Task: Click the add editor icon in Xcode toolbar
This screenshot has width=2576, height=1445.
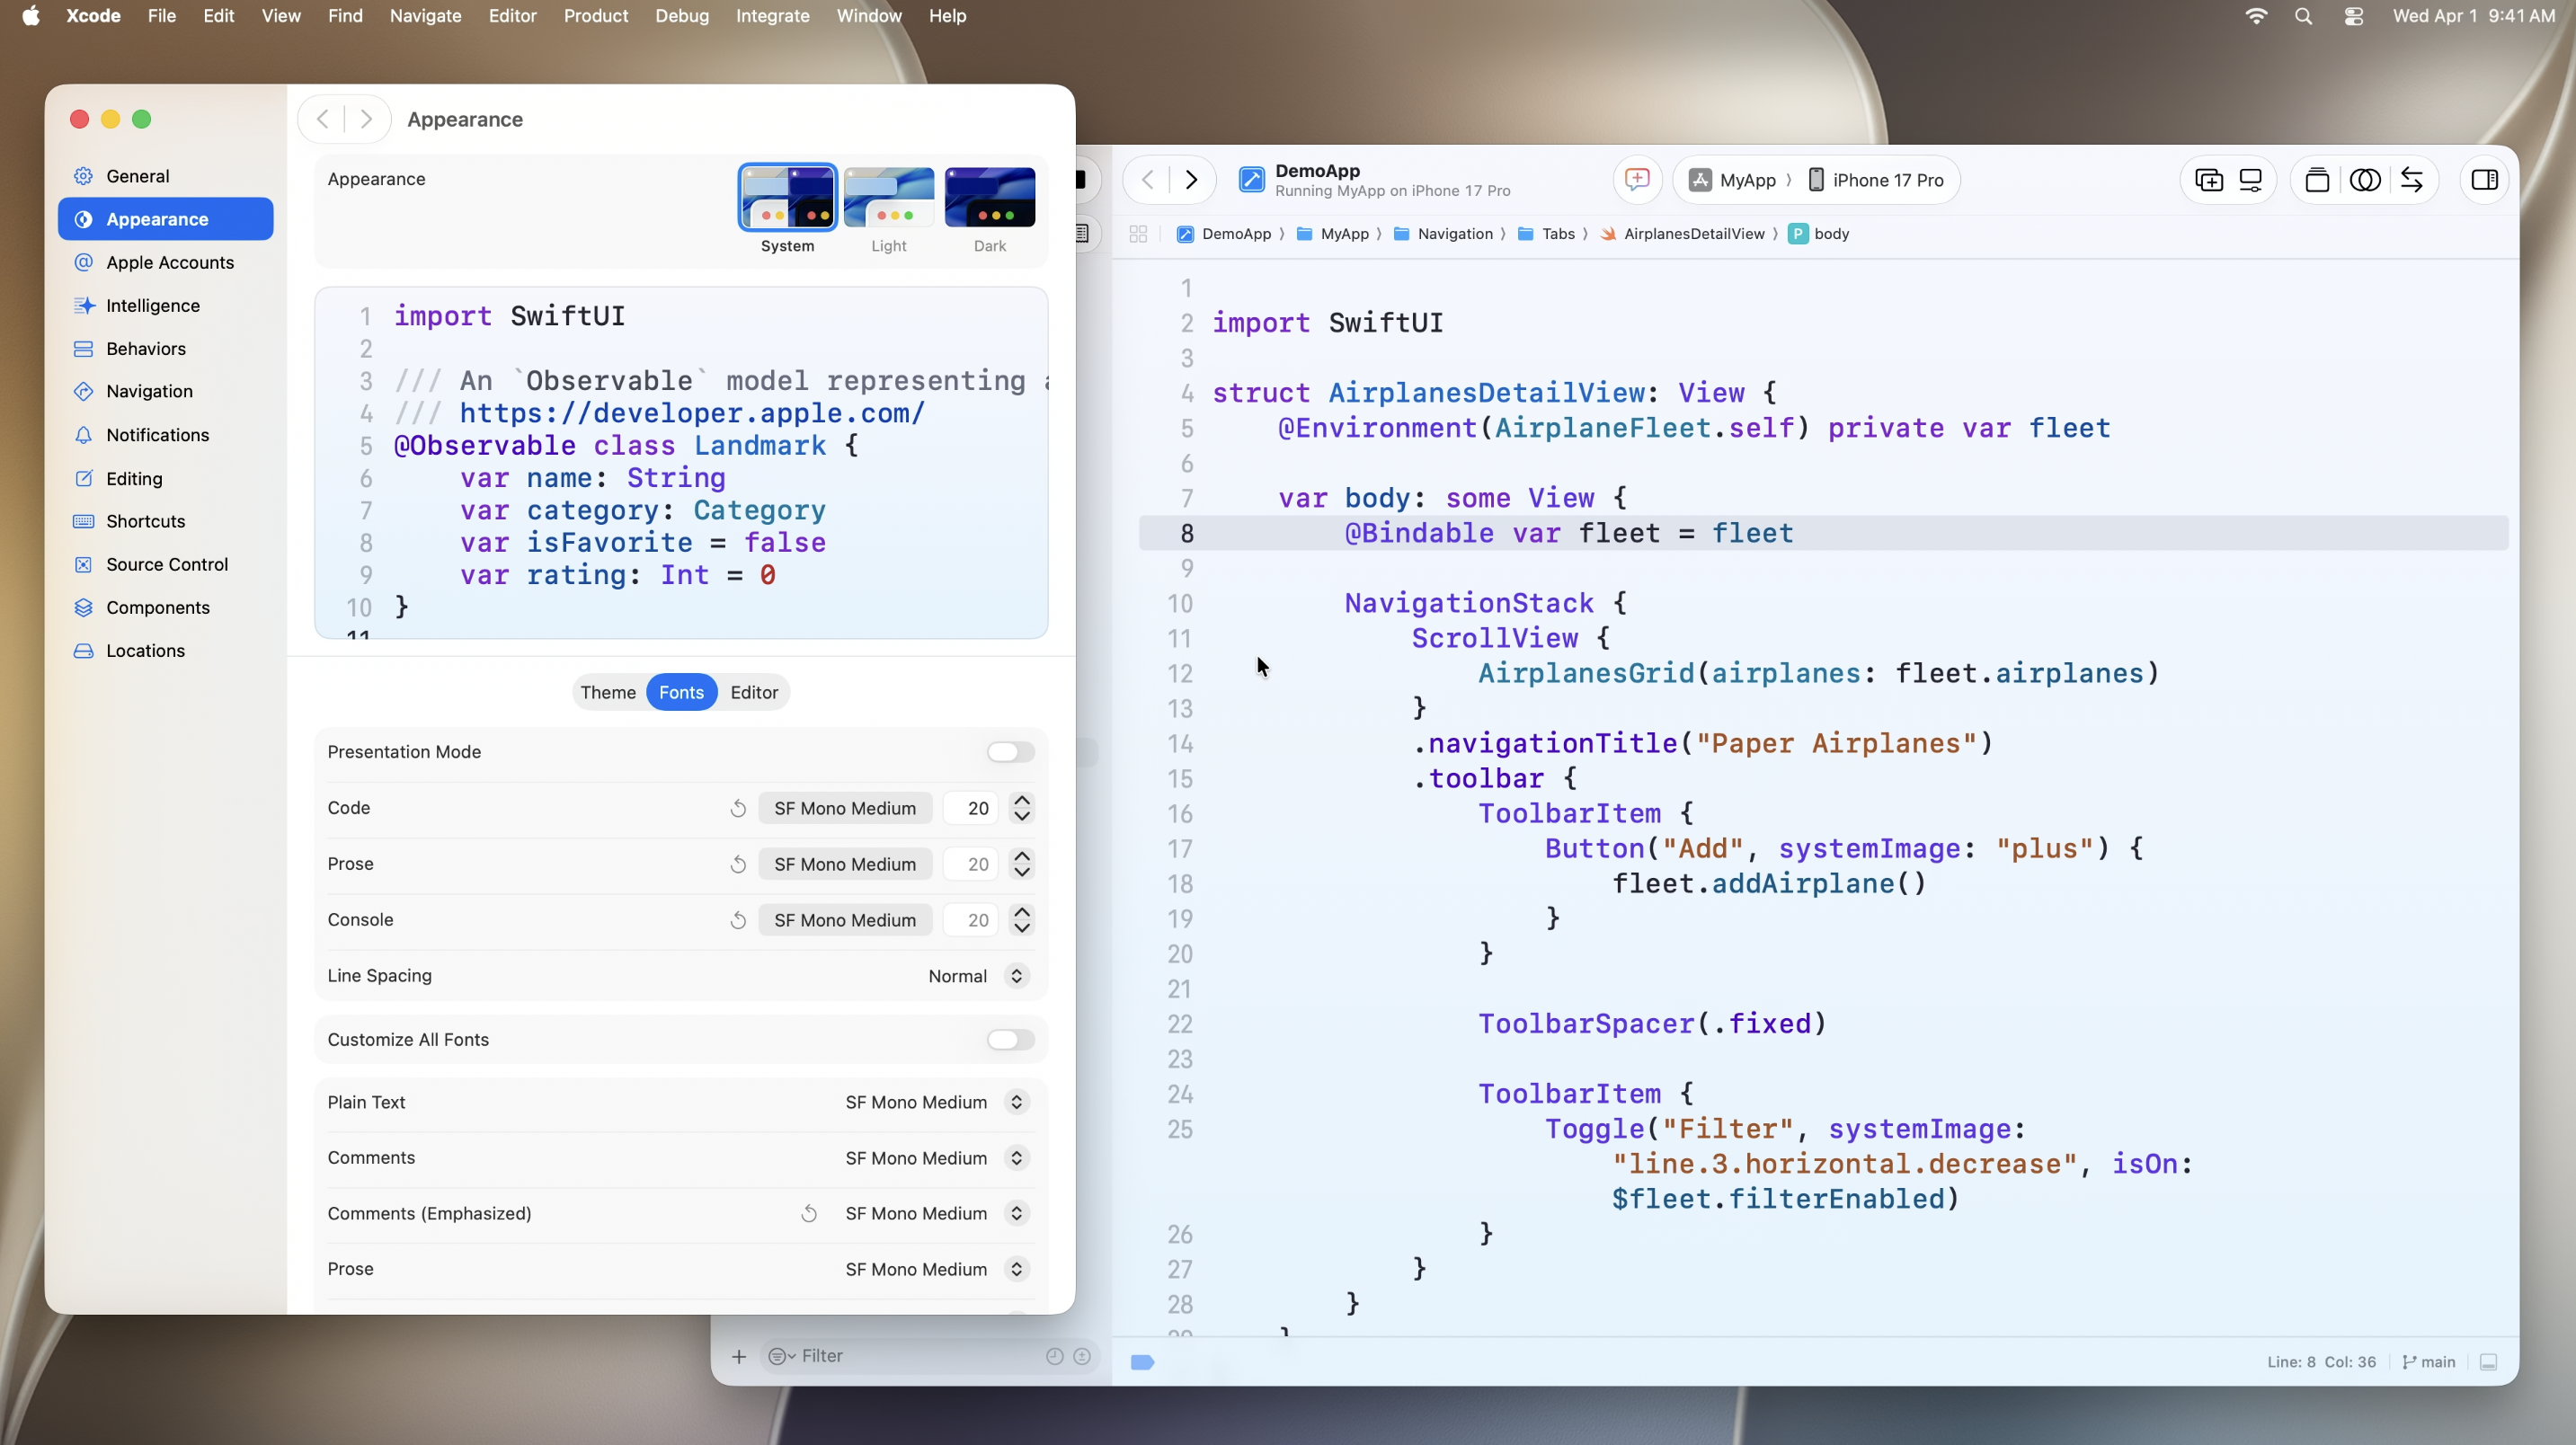Action: tap(2208, 180)
